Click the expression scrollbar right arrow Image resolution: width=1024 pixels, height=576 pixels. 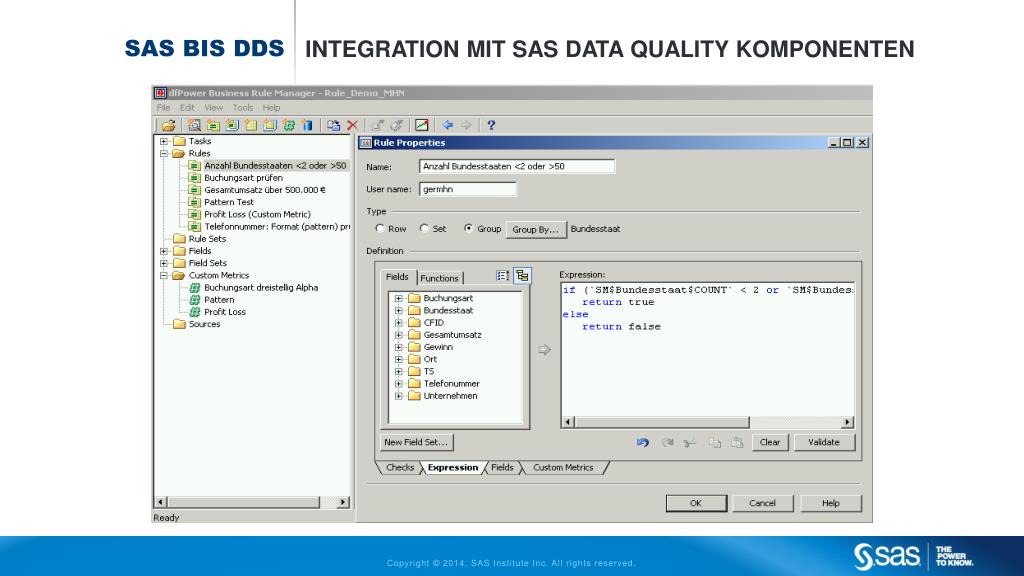click(848, 422)
